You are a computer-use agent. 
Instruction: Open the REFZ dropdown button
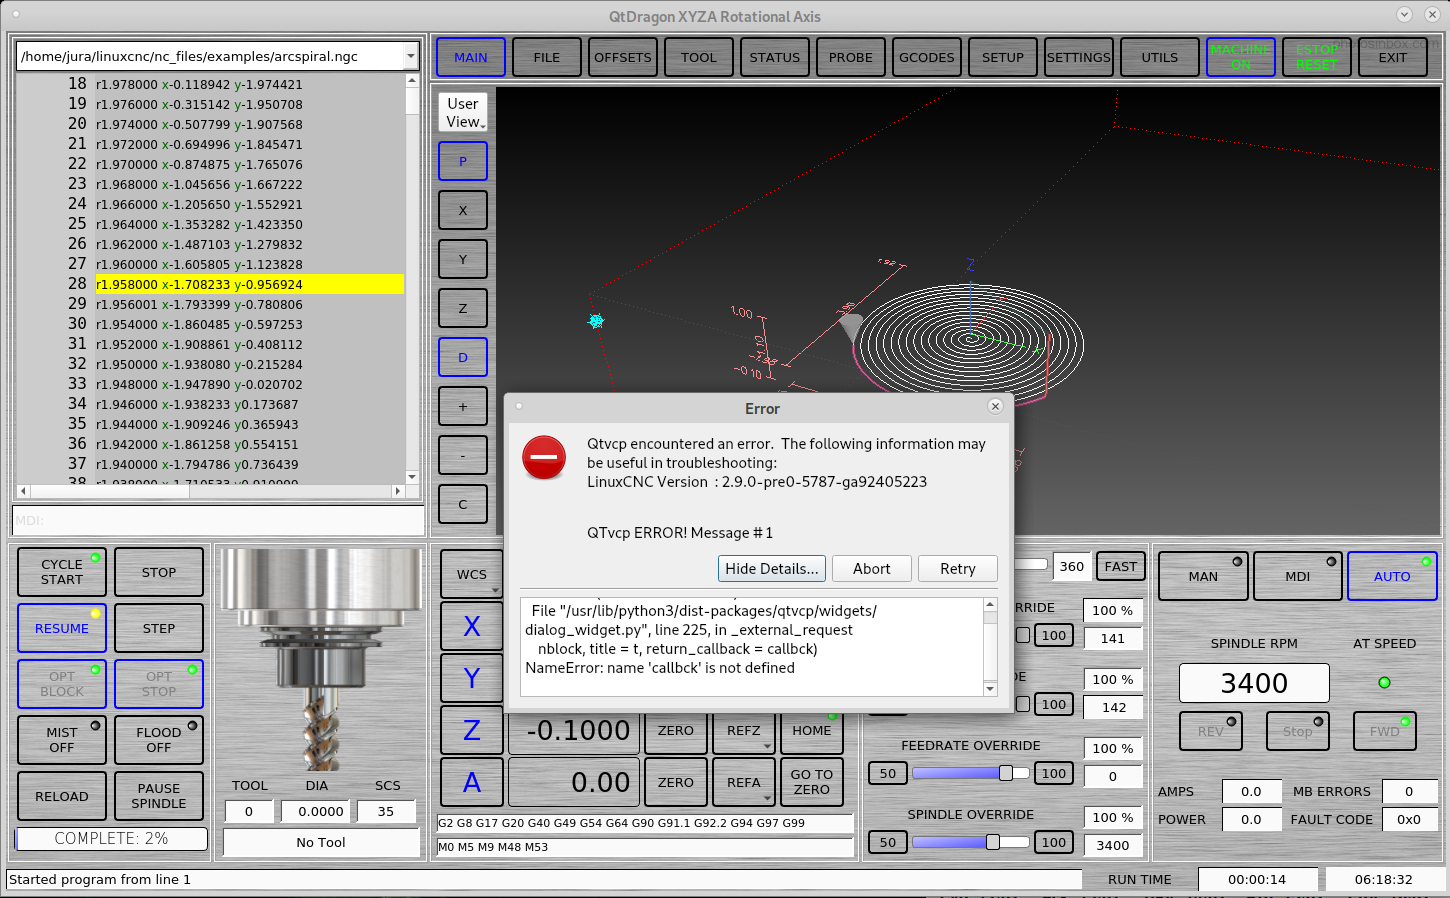point(744,731)
